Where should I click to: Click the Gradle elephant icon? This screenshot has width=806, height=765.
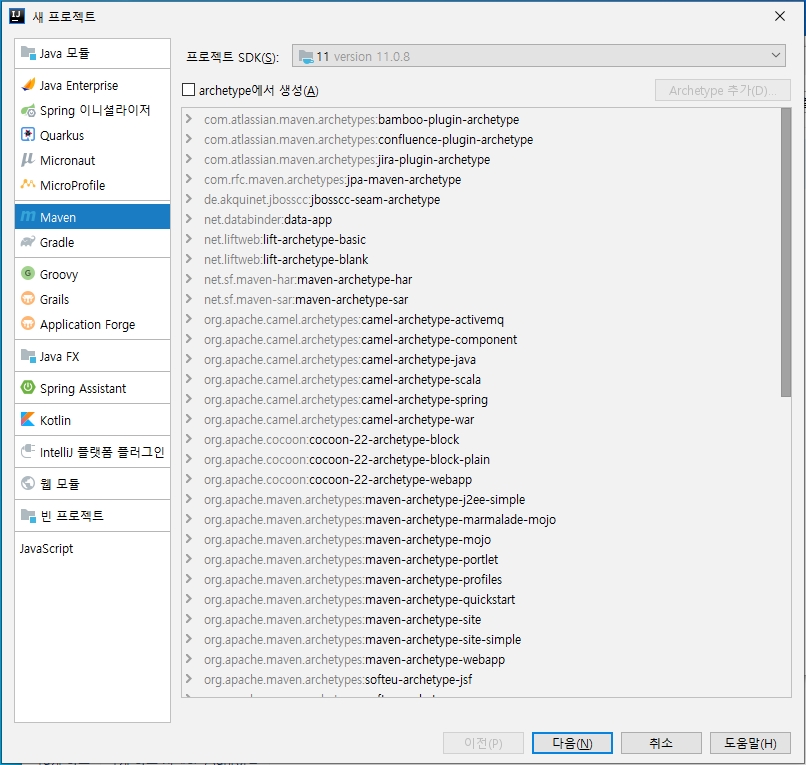[28, 242]
